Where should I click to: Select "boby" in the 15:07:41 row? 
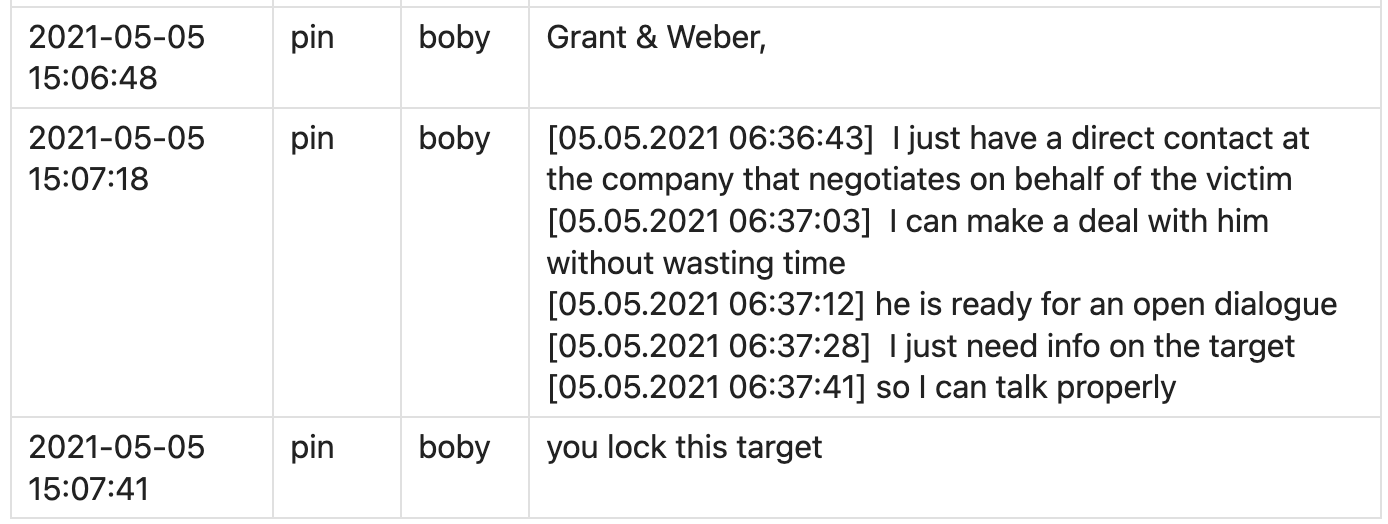tap(454, 447)
